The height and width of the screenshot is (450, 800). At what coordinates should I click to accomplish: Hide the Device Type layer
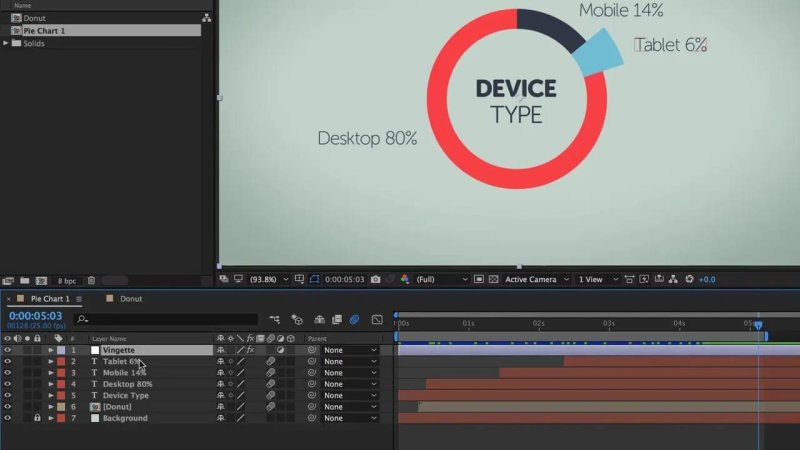tap(7, 395)
